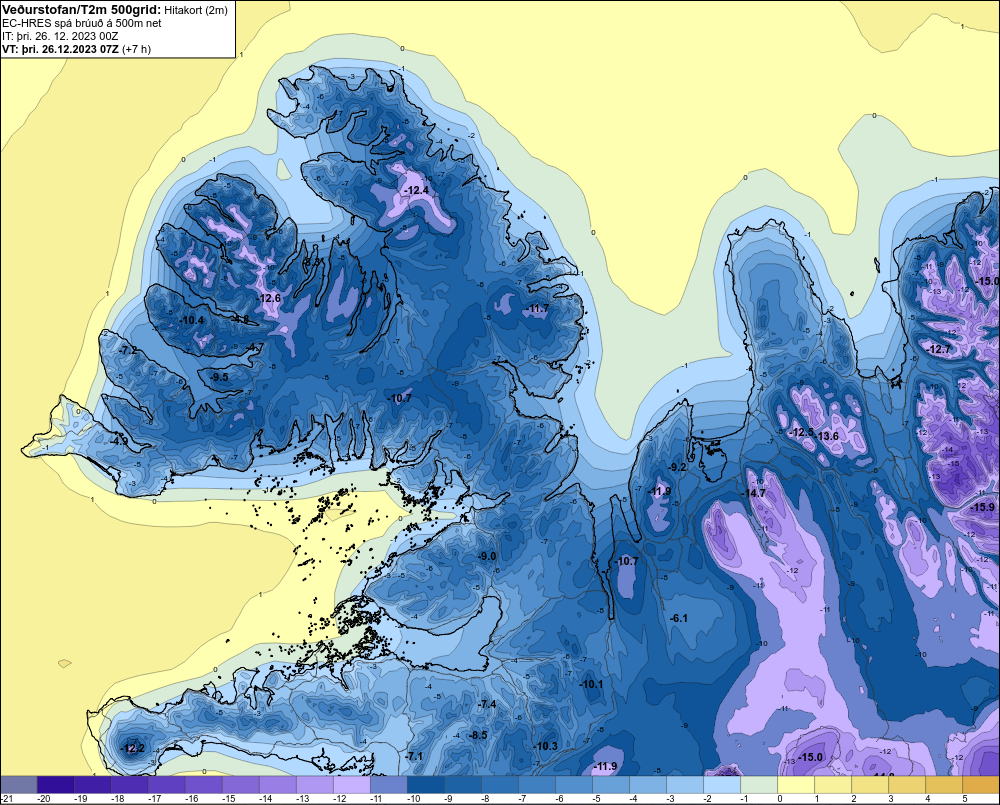Image resolution: width=1000 pixels, height=805 pixels.
Task: Click the -13.6 temperature label
Action: tap(827, 436)
